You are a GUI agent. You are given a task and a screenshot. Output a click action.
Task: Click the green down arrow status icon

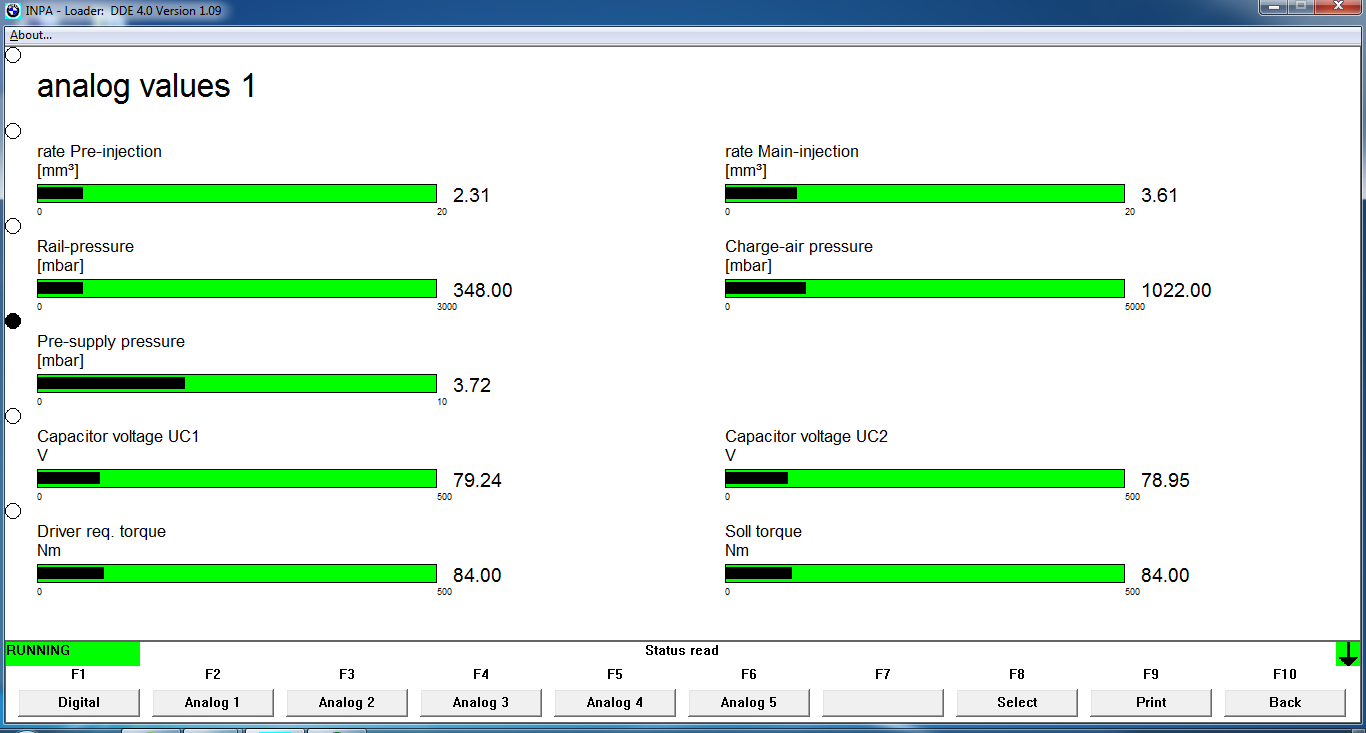click(x=1347, y=654)
